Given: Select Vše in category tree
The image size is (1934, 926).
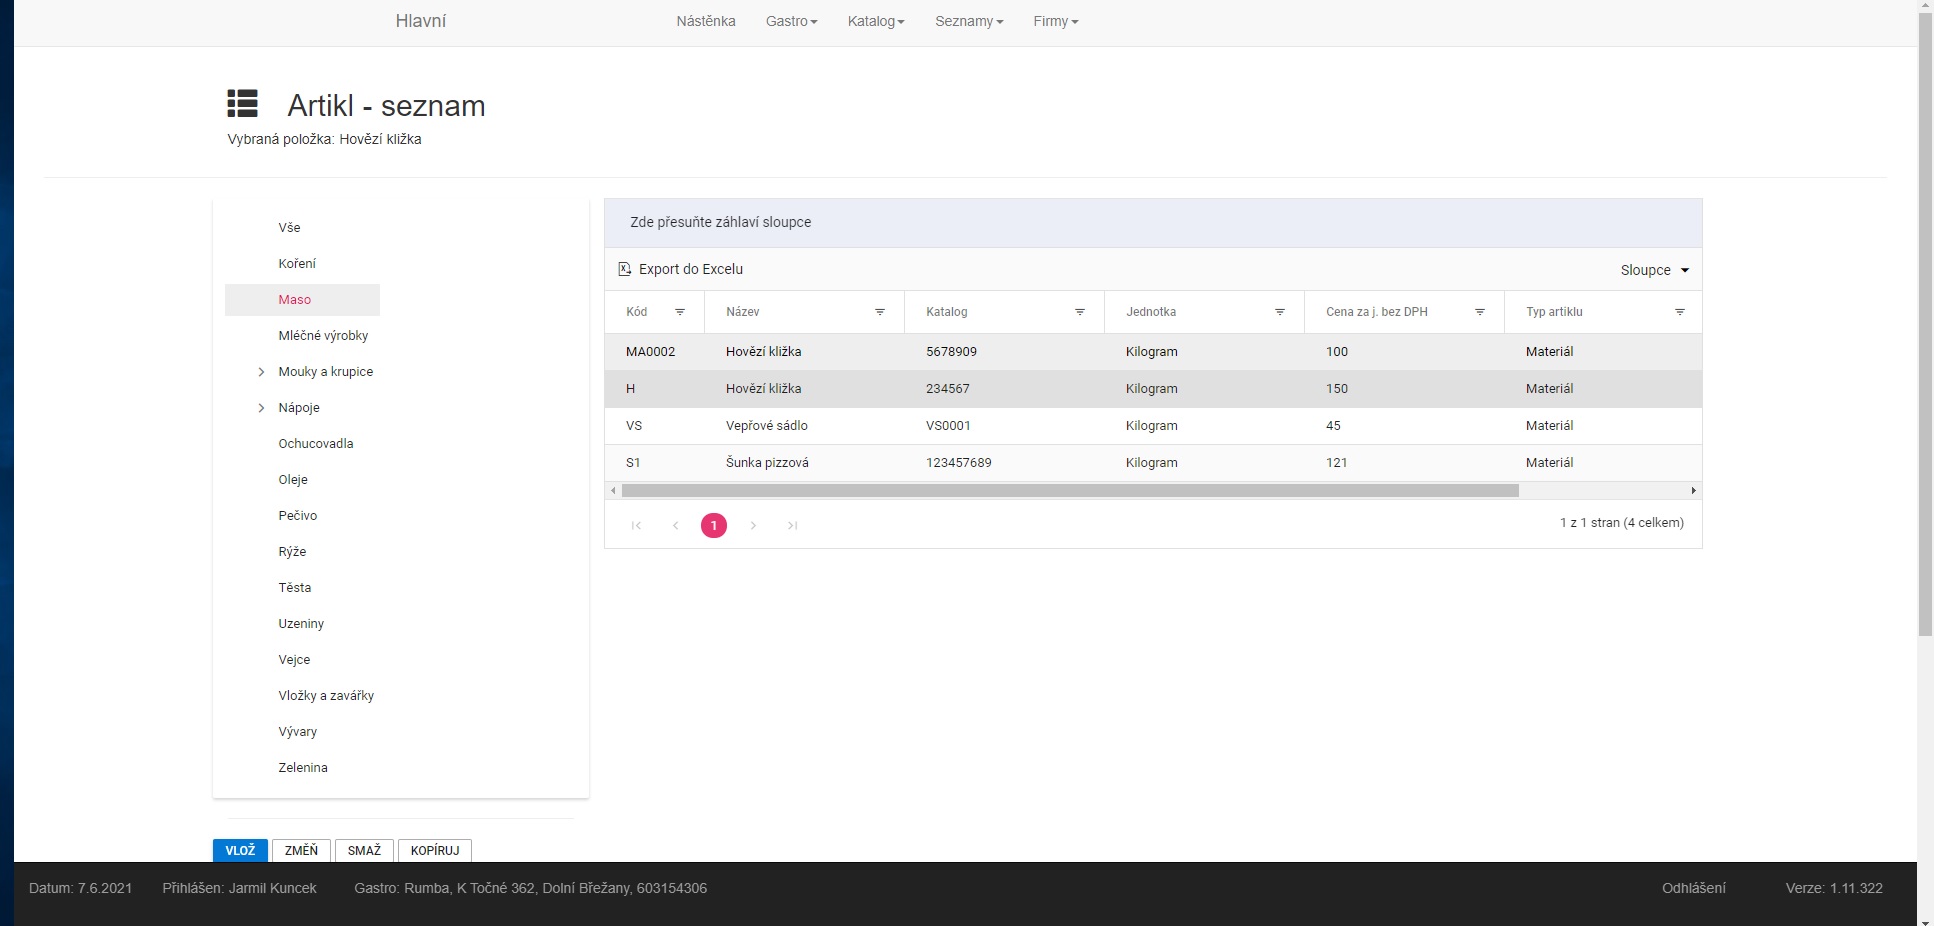Looking at the screenshot, I should click(x=290, y=228).
